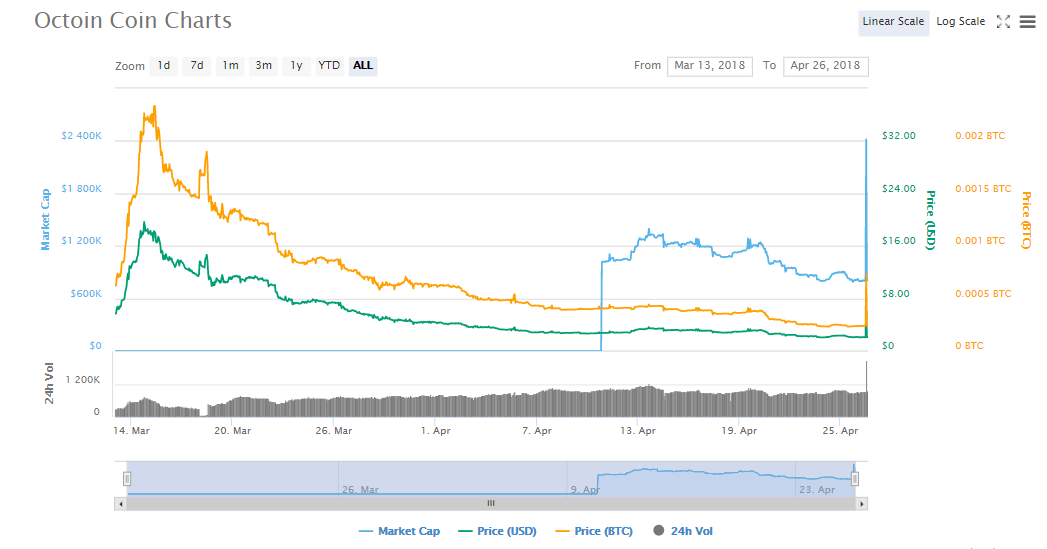Switch to Linear Scale

893,21
